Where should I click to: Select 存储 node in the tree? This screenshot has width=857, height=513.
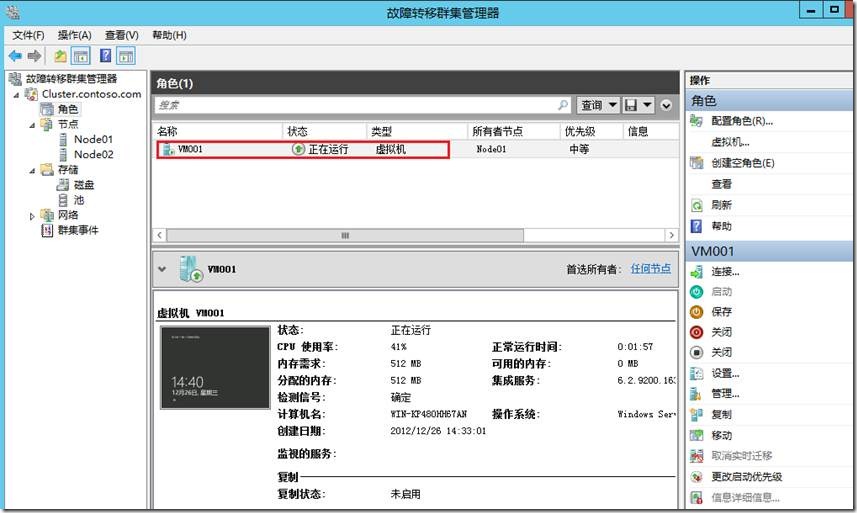(x=68, y=170)
